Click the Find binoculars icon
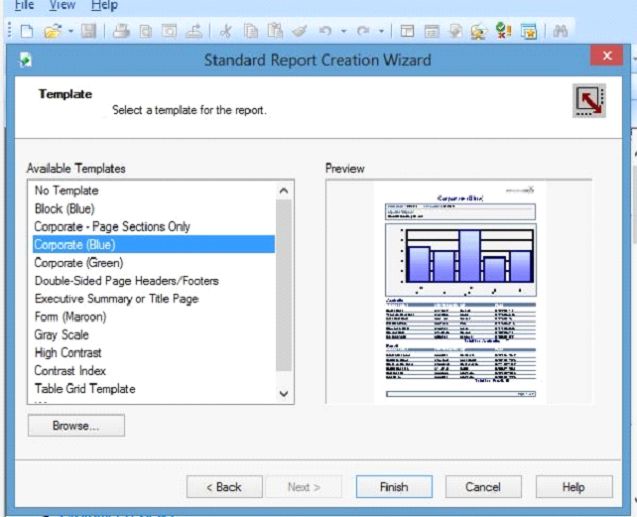 560,31
